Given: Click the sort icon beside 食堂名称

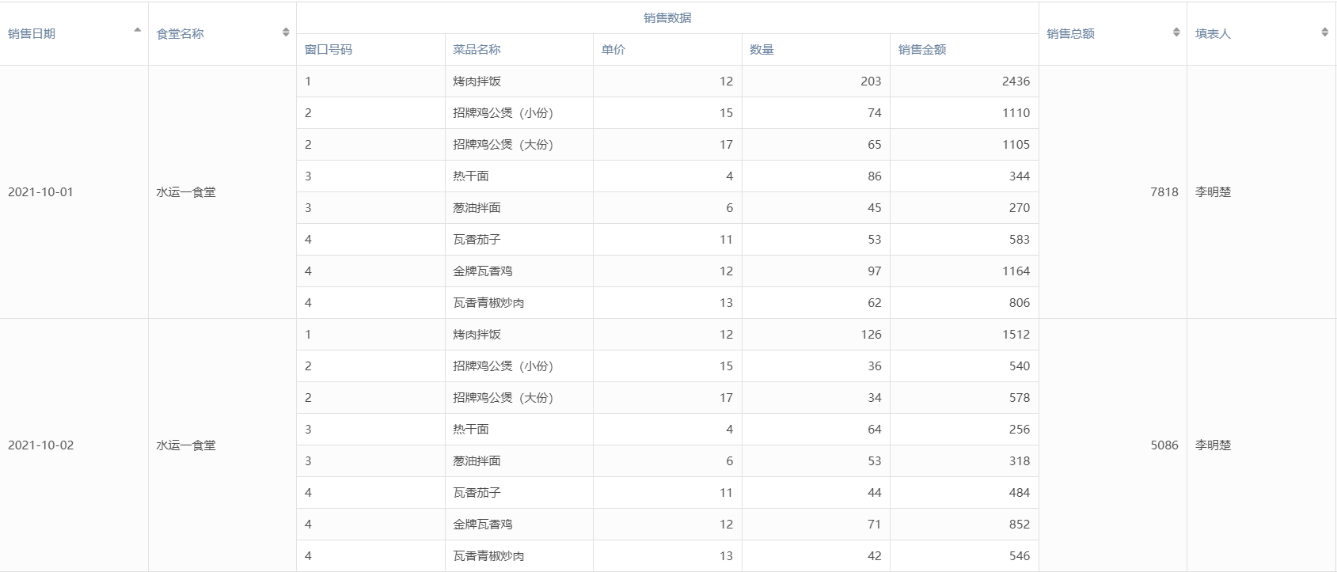Looking at the screenshot, I should (x=286, y=34).
